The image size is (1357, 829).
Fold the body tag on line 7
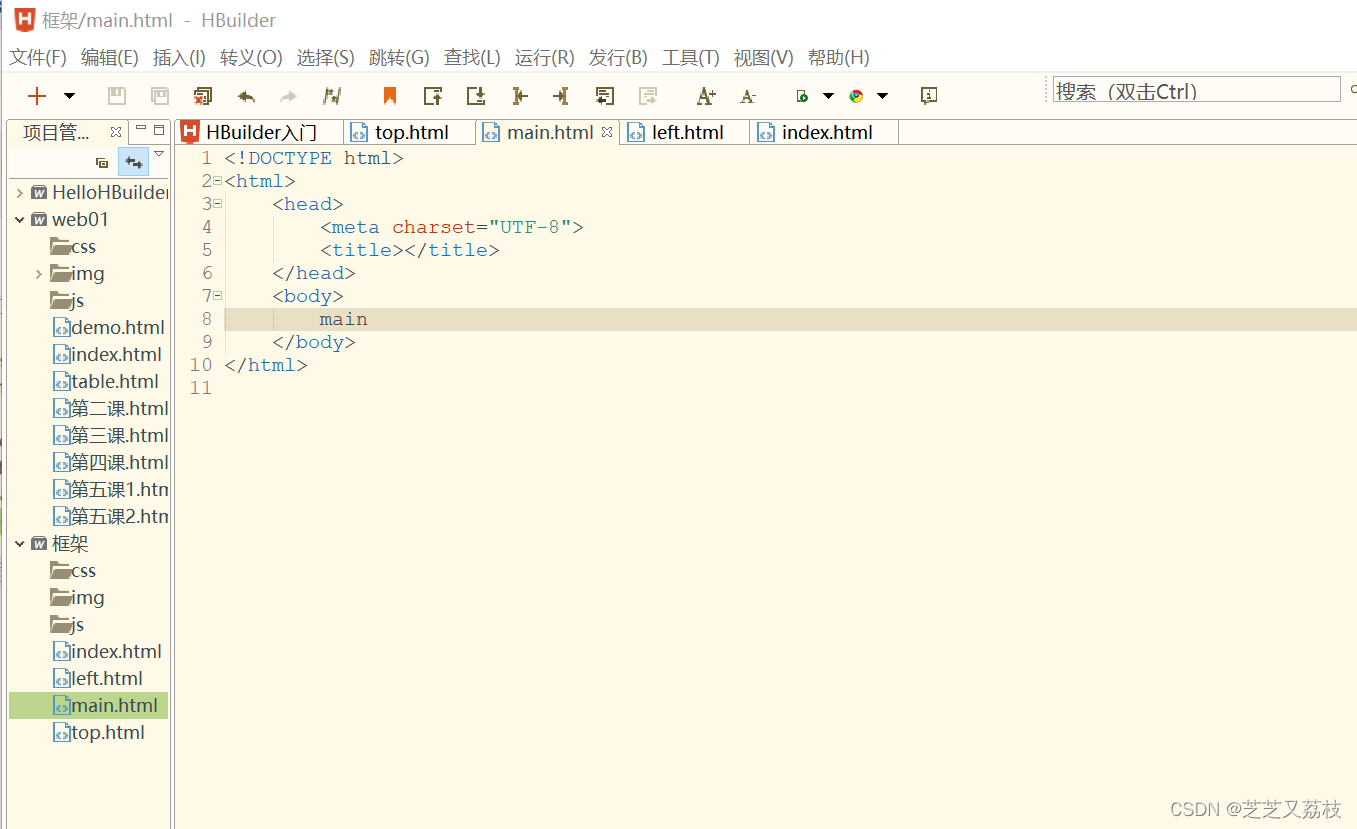217,296
